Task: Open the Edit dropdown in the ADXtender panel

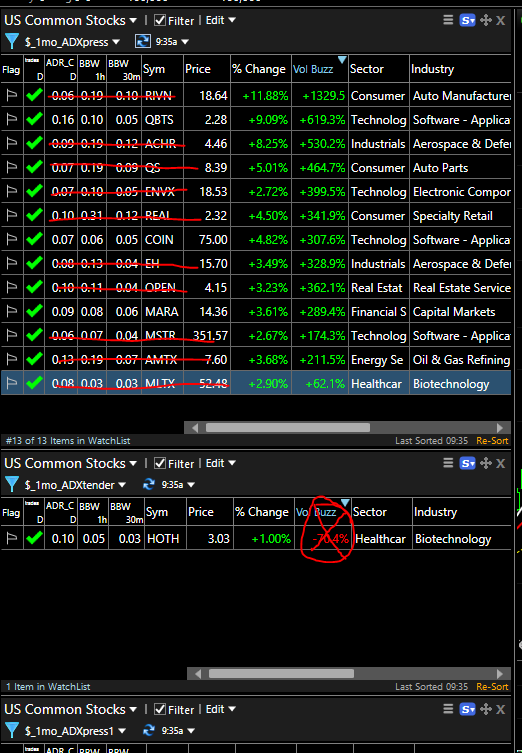Action: (x=220, y=463)
